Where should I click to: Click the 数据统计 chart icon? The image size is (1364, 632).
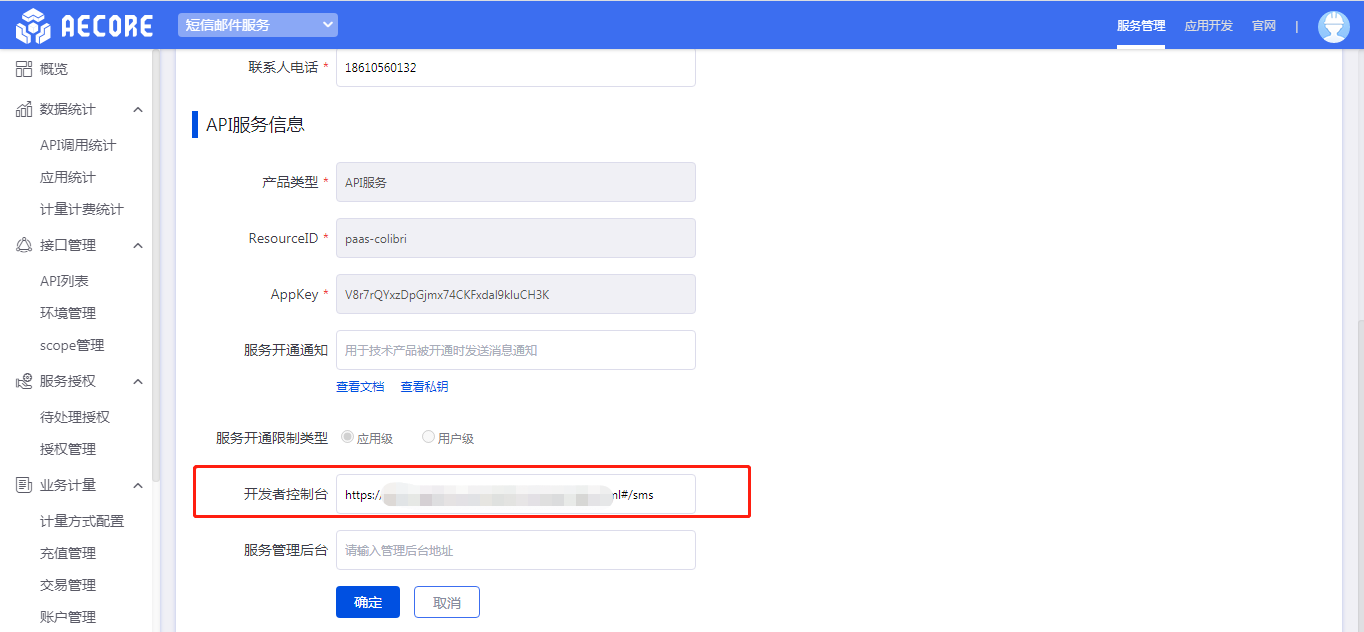(24, 109)
